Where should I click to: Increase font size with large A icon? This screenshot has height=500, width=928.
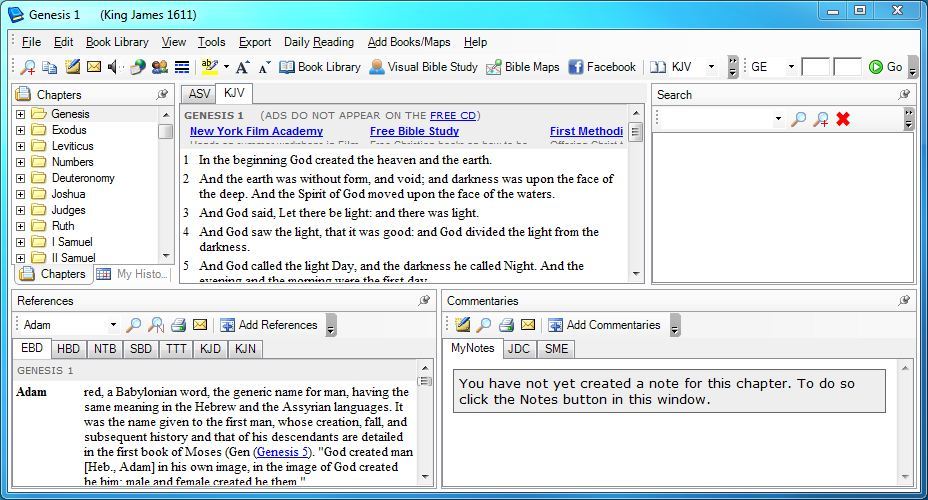[x=242, y=67]
